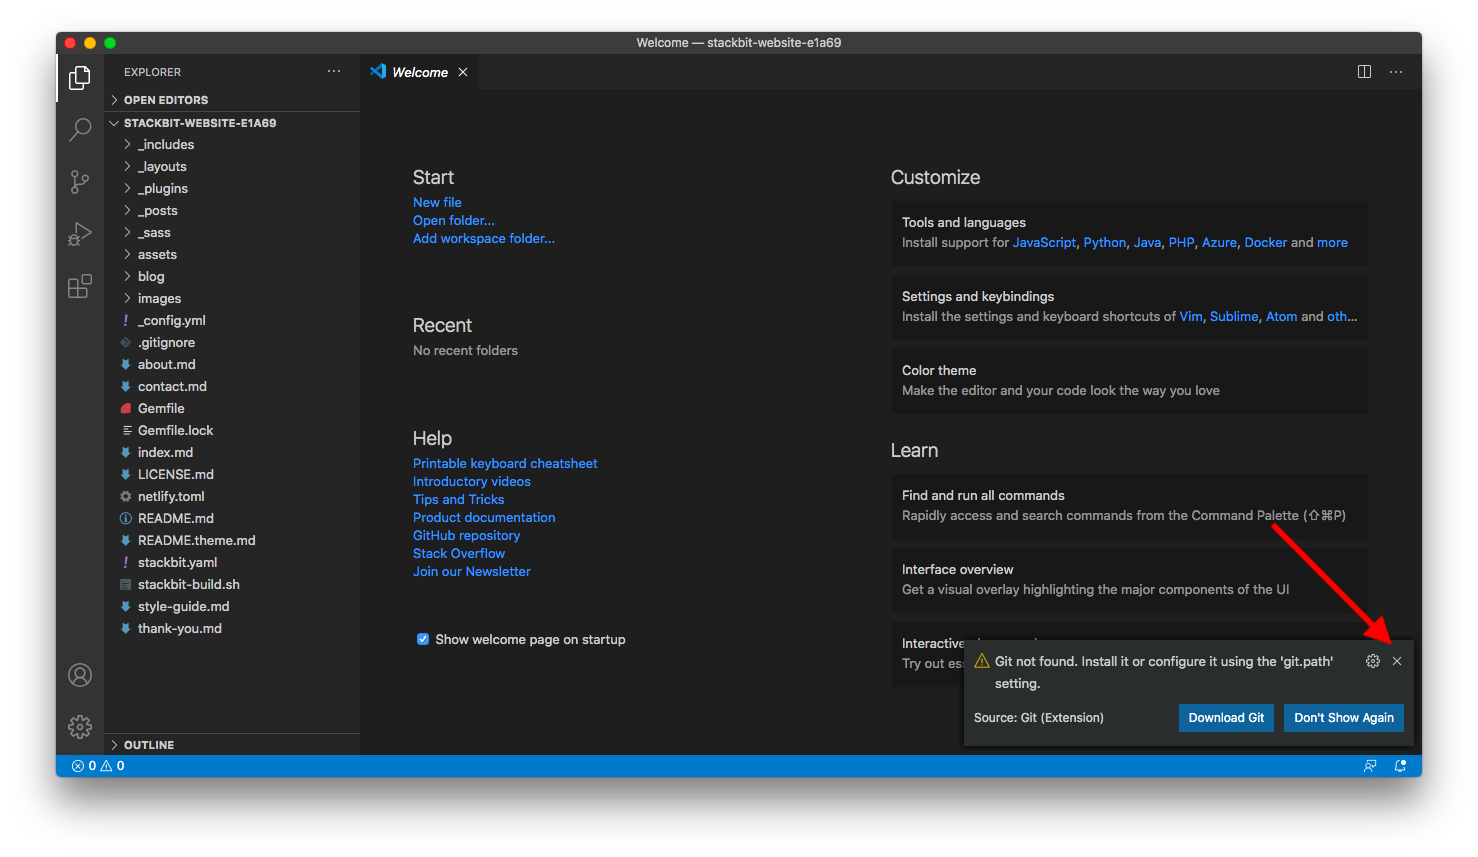Open editor more actions ellipsis
The image size is (1478, 857).
click(1396, 72)
